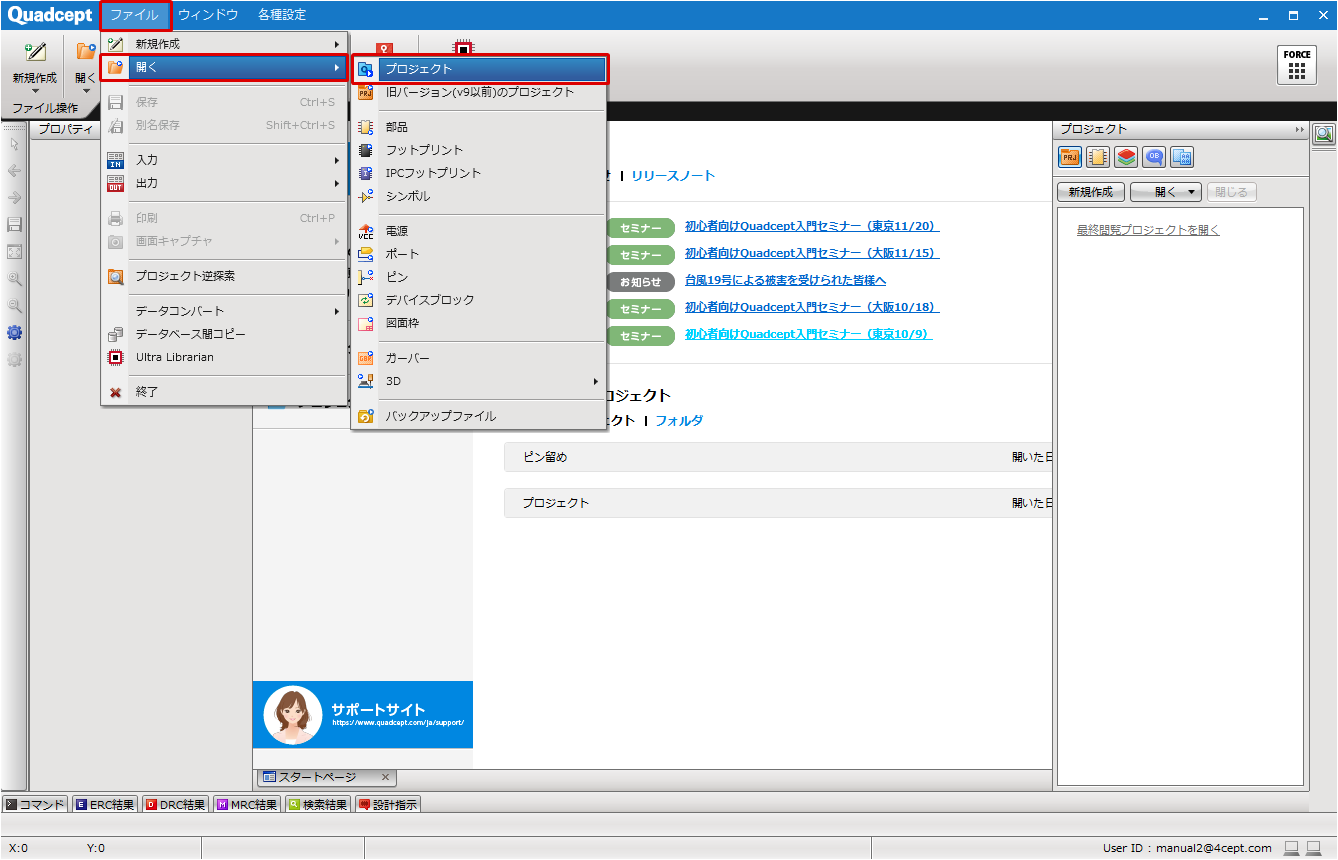
Task: Choose シンボル from the submenu
Action: (x=479, y=196)
